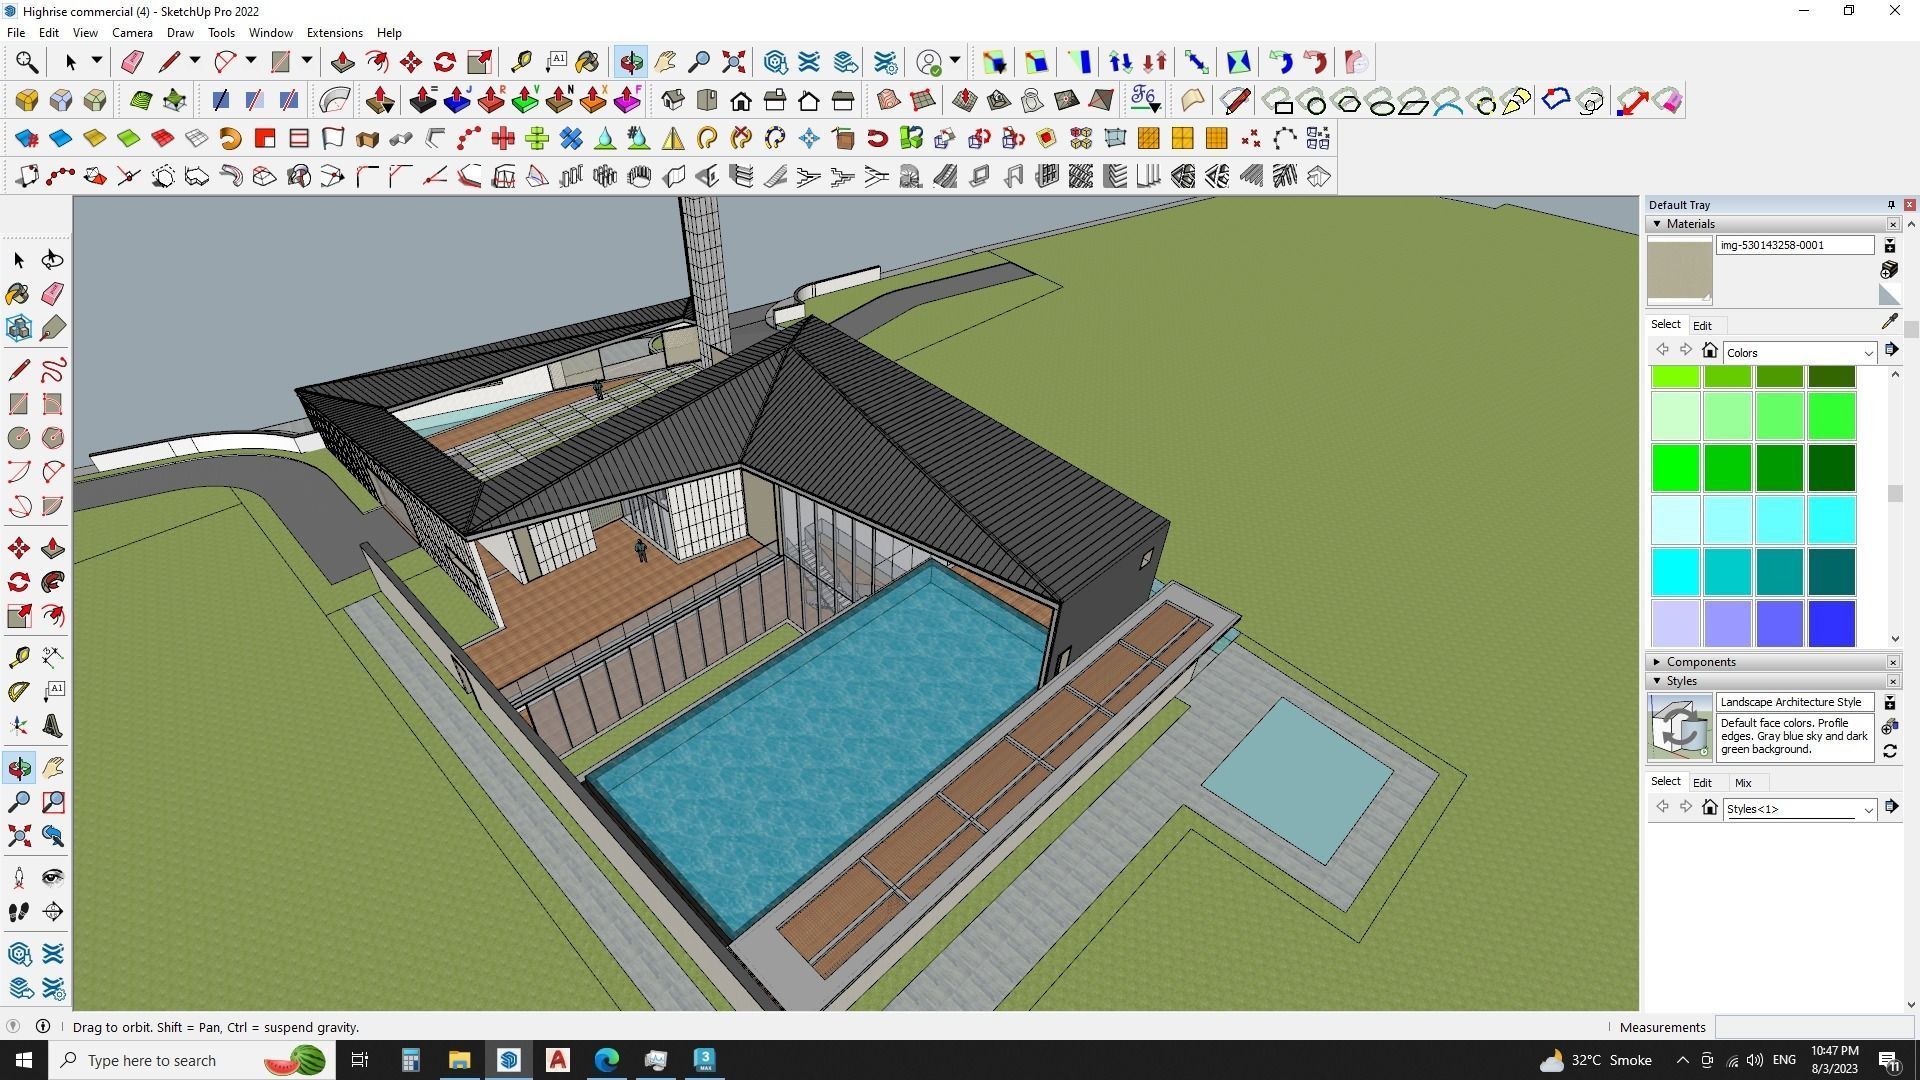The width and height of the screenshot is (1920, 1080).
Task: Toggle the Default Tray pin auto-hide
Action: pos(1891,205)
